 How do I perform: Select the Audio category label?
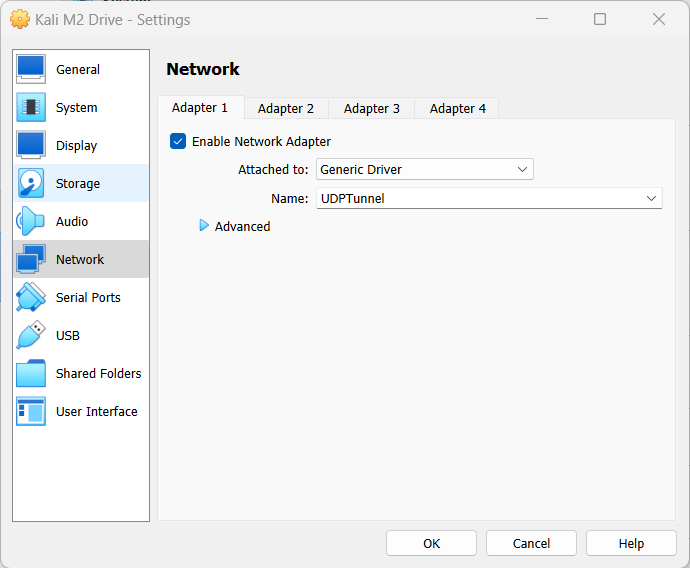[72, 221]
